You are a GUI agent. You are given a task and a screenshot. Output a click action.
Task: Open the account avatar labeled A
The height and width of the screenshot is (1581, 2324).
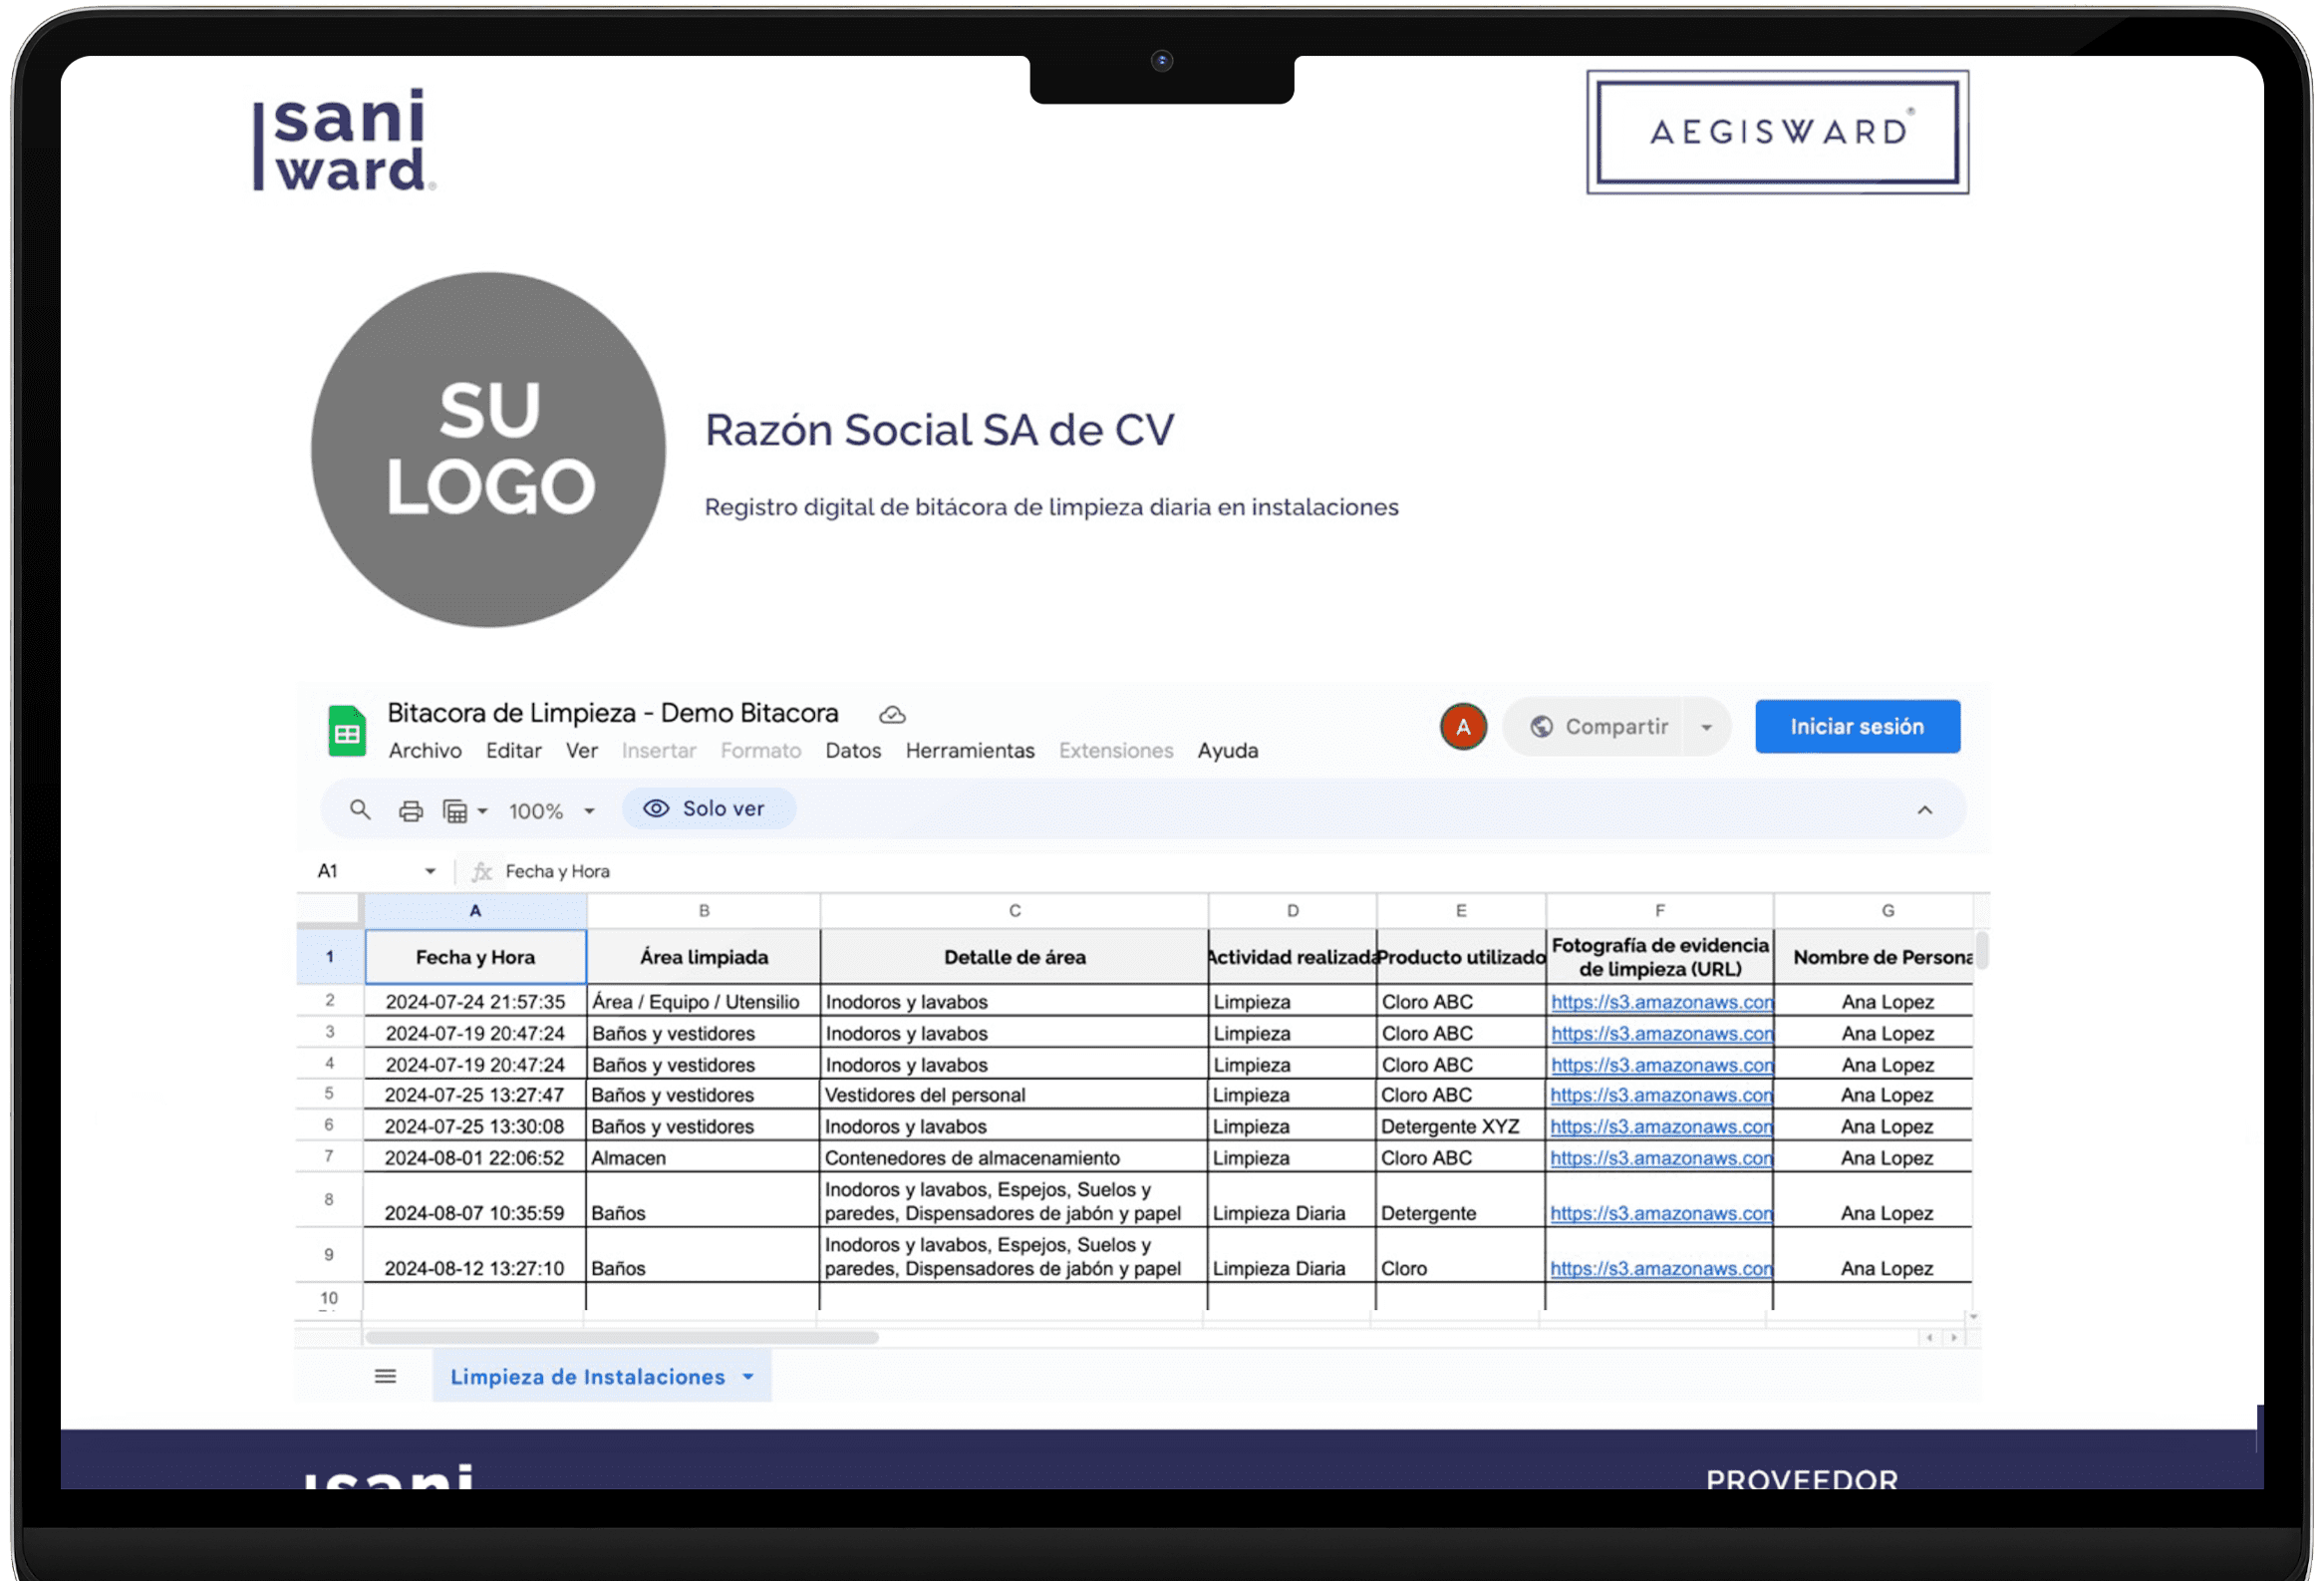[1463, 727]
